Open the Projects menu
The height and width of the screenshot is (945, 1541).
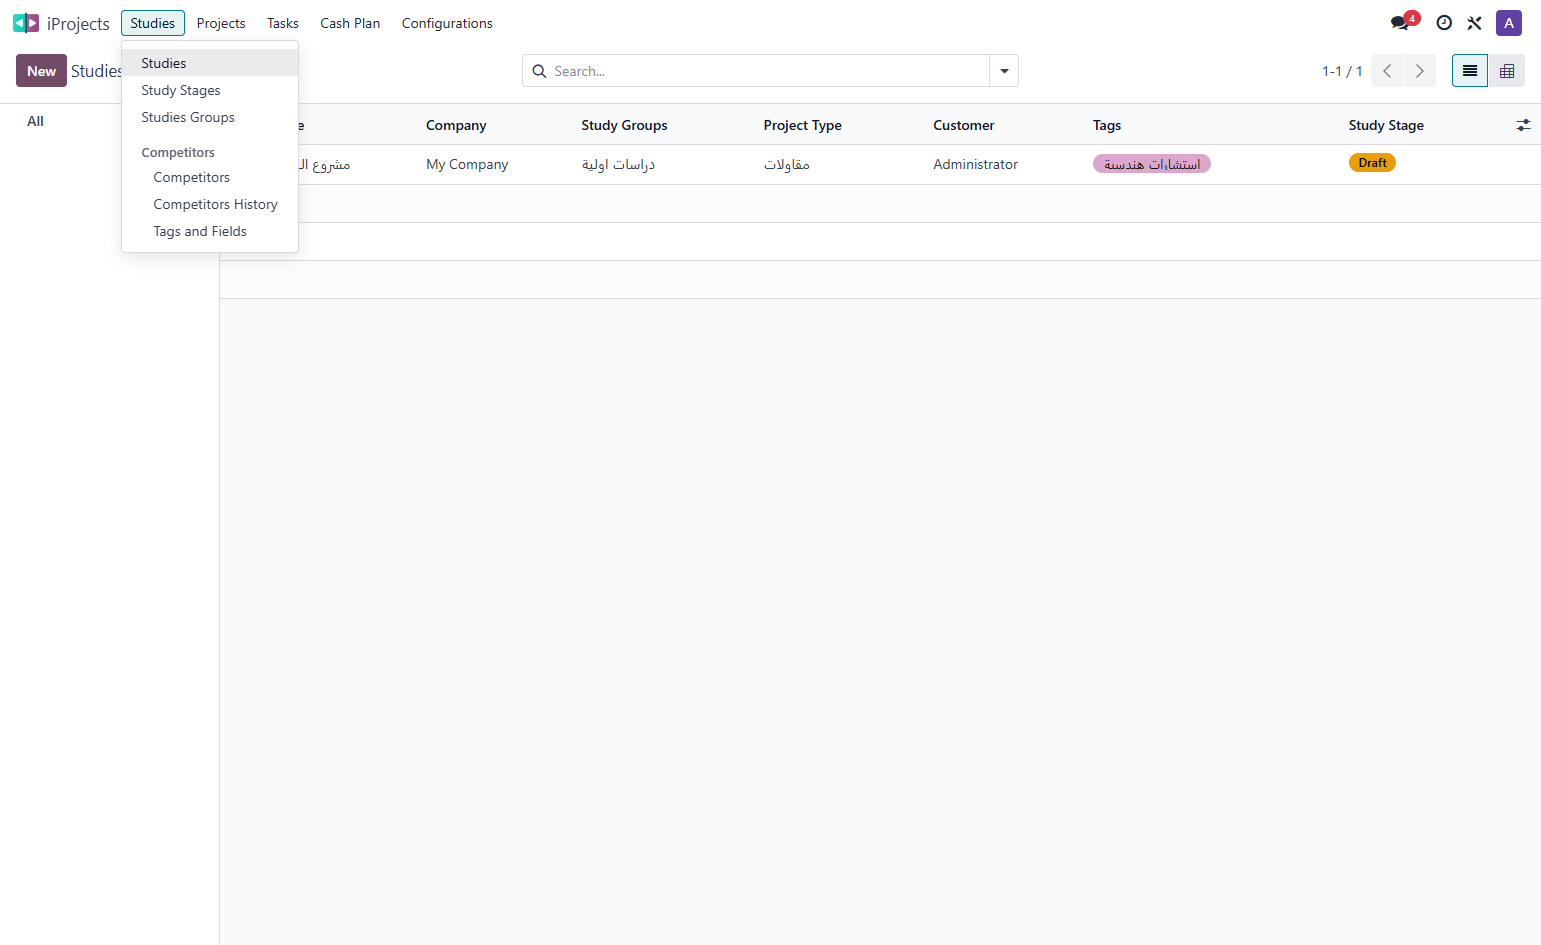[221, 23]
